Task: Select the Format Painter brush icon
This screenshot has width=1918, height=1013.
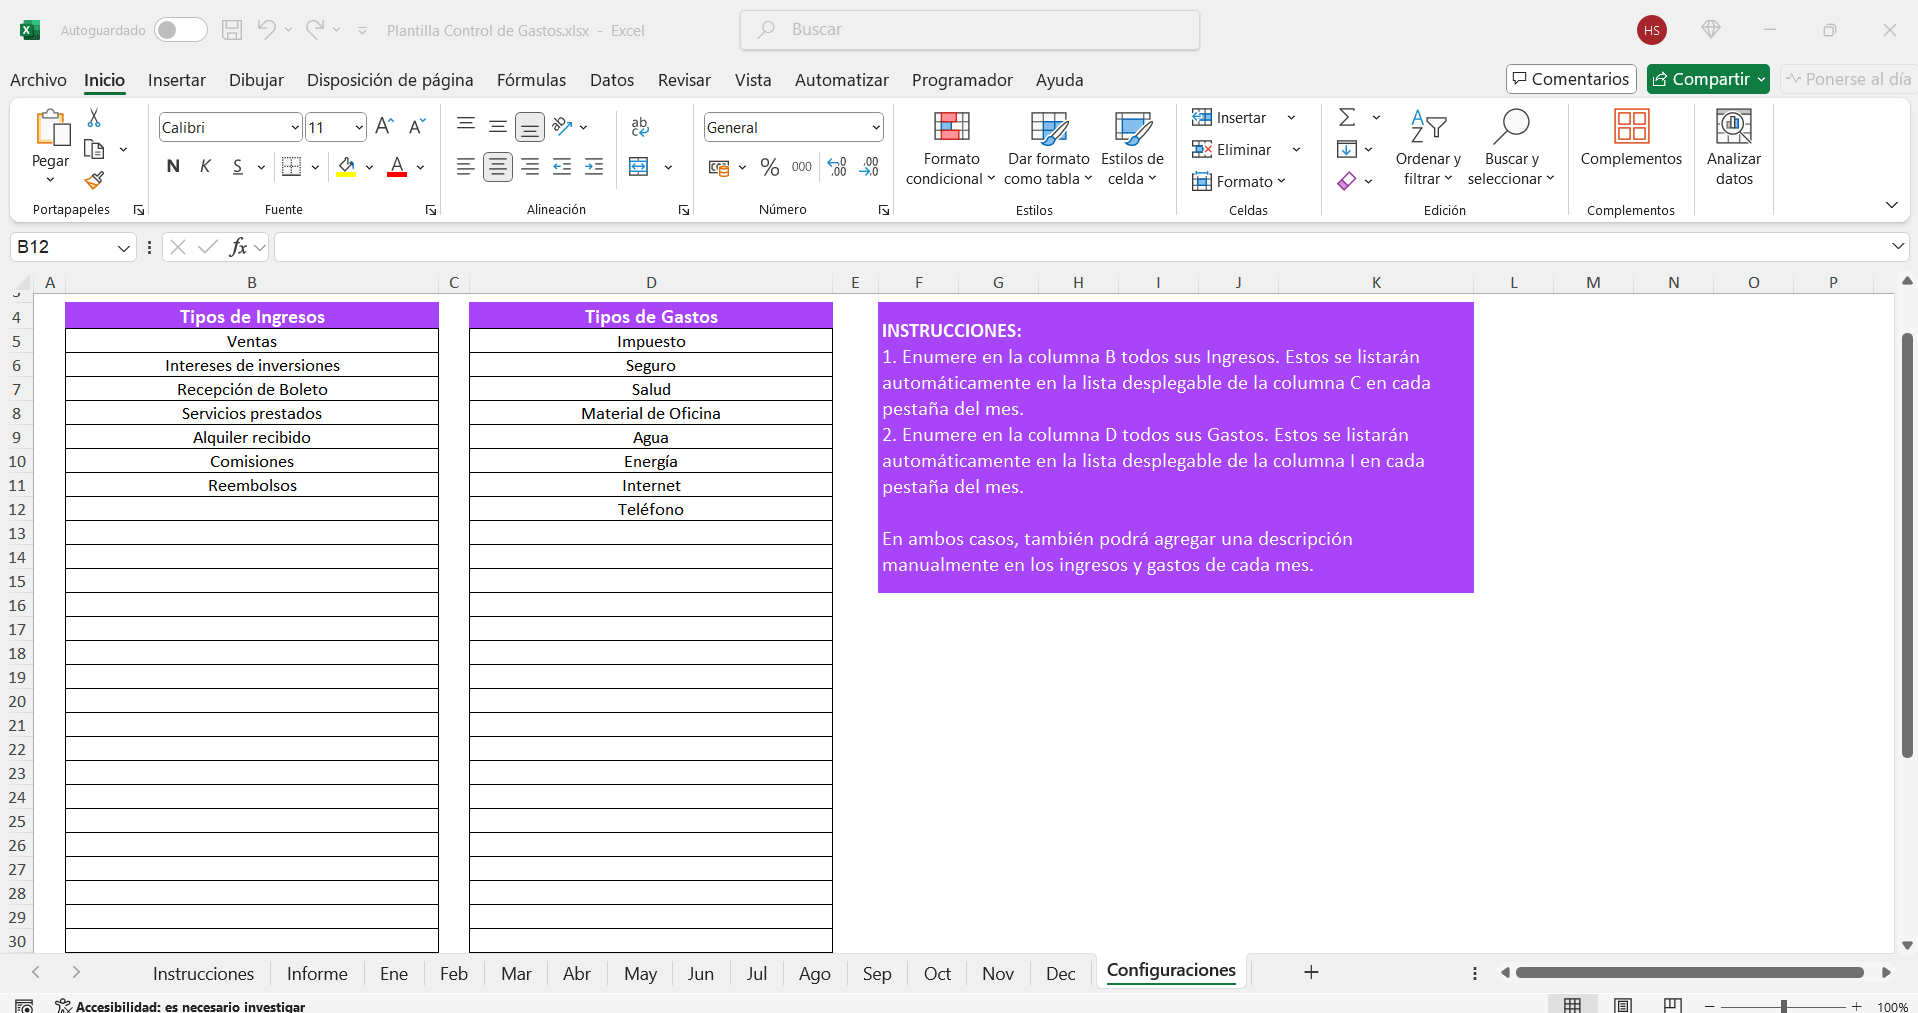Action: click(x=94, y=180)
